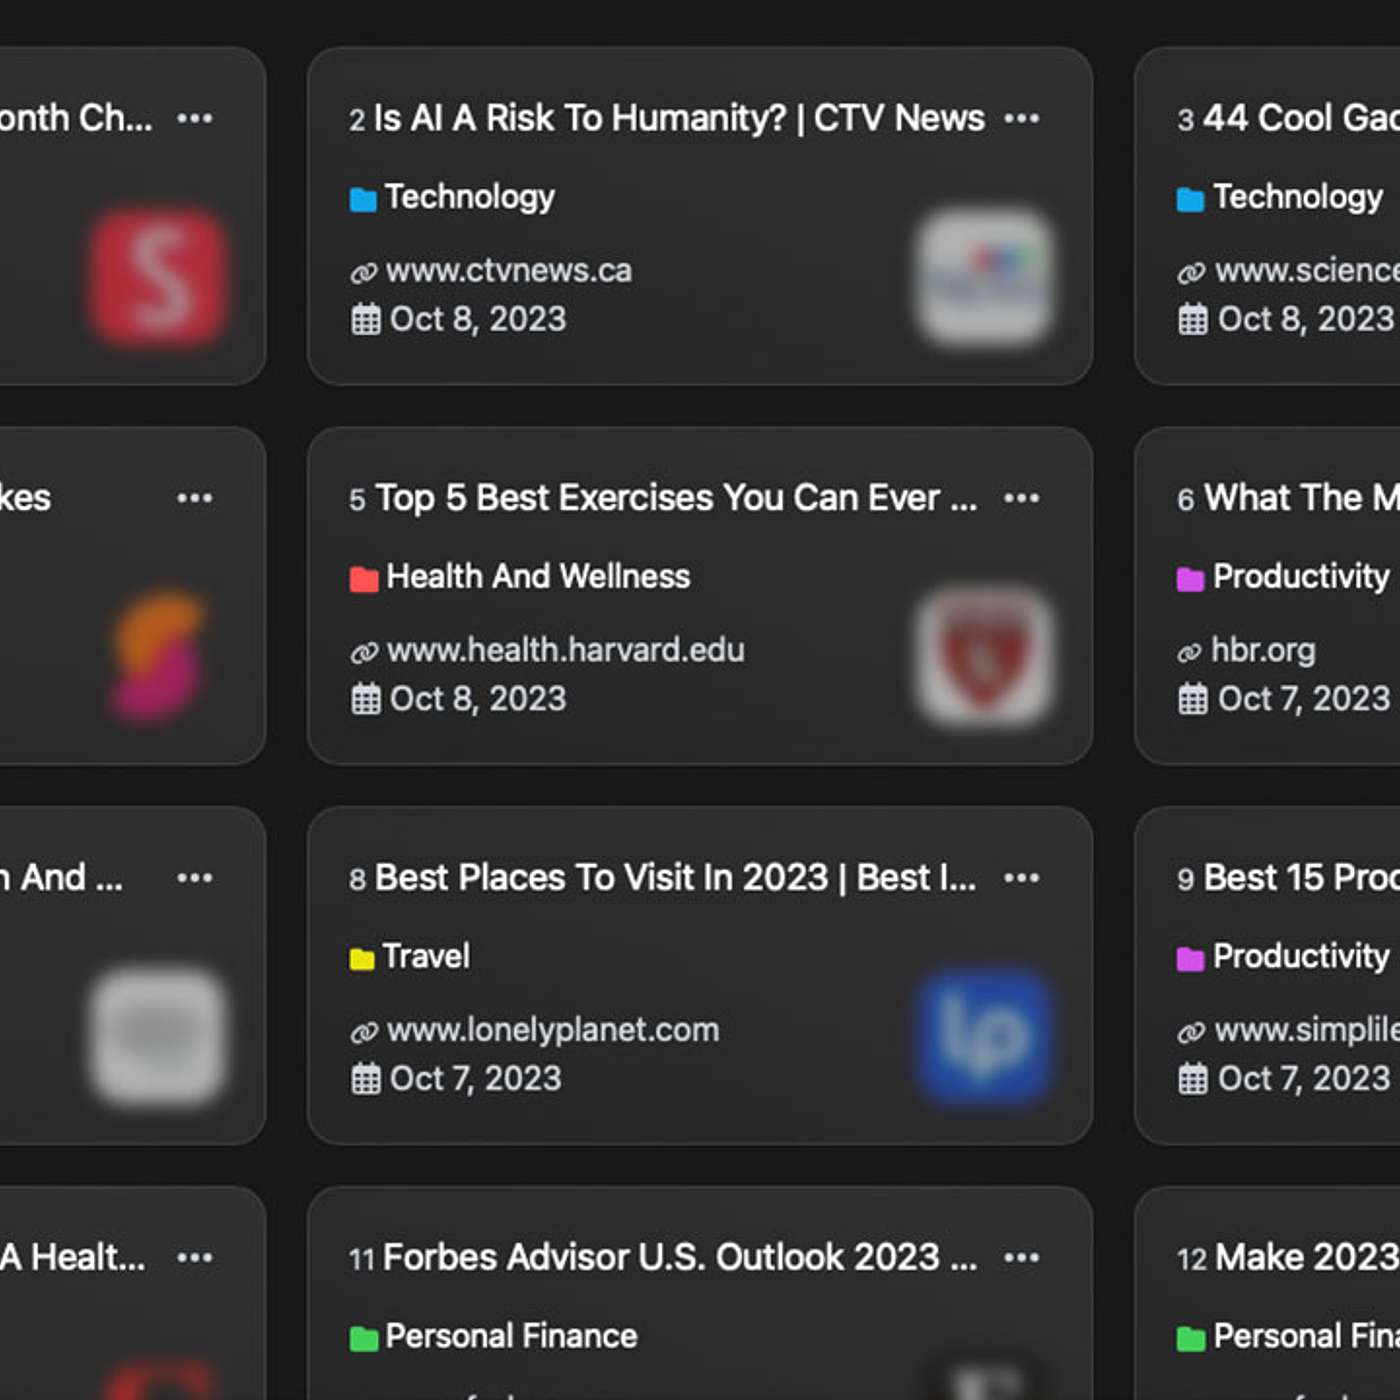The height and width of the screenshot is (1400, 1400).
Task: Select Productivity label on hbr.org card
Action: pos(1301,577)
